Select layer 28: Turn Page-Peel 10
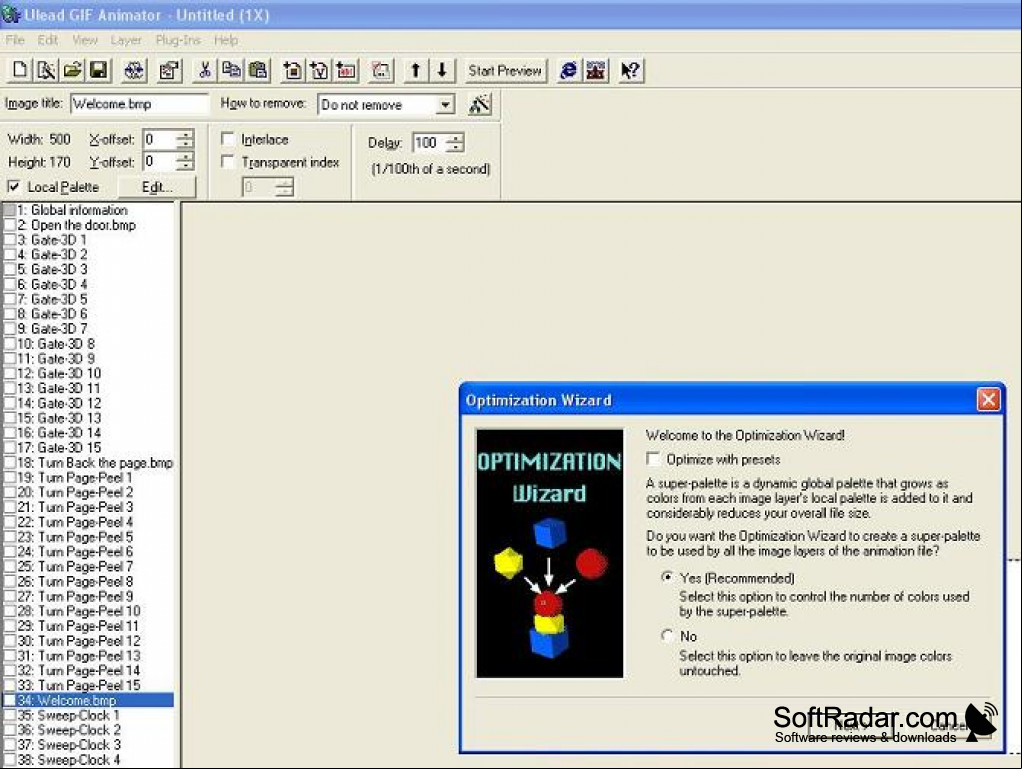The height and width of the screenshot is (769, 1022). tap(89, 611)
